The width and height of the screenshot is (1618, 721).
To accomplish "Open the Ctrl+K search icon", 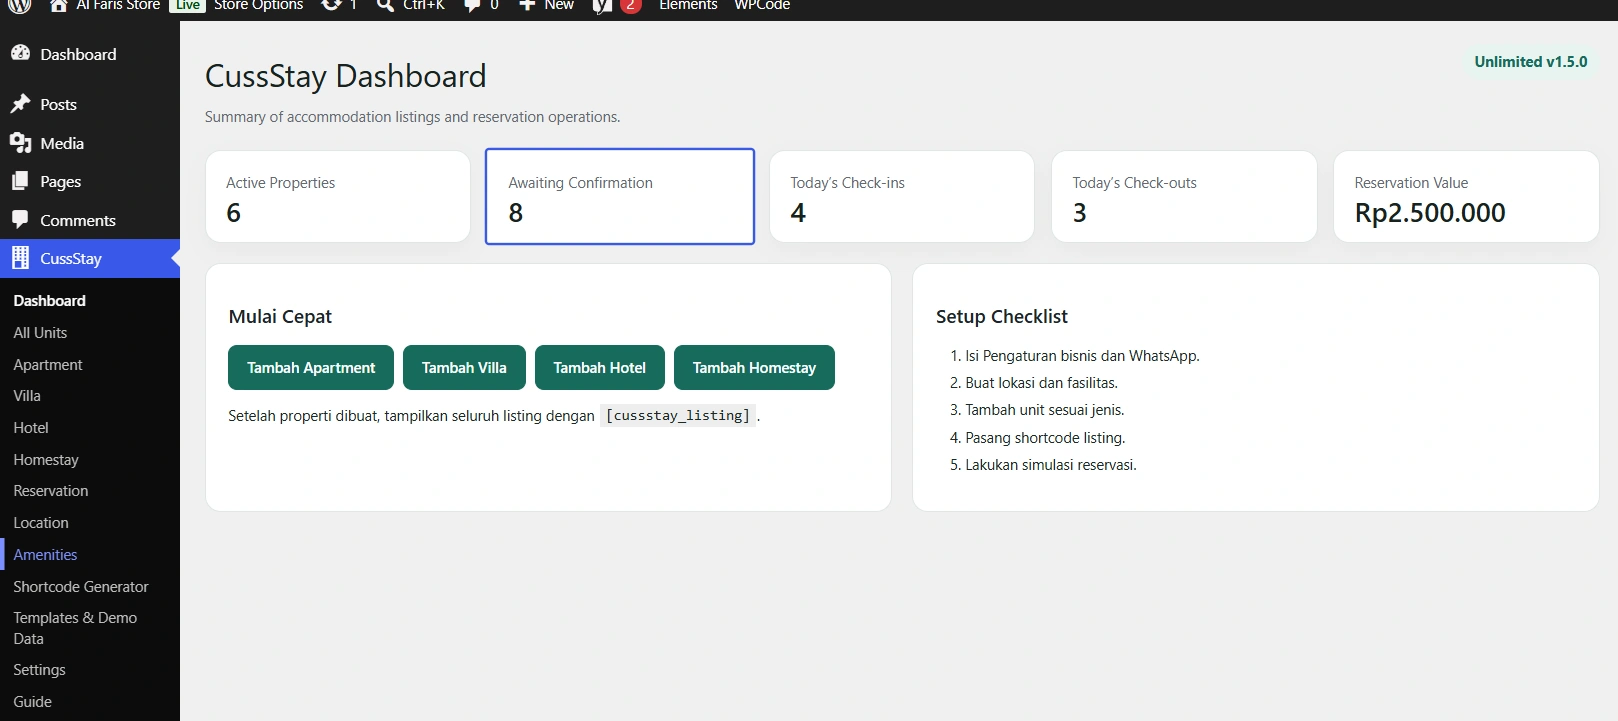I will [385, 5].
